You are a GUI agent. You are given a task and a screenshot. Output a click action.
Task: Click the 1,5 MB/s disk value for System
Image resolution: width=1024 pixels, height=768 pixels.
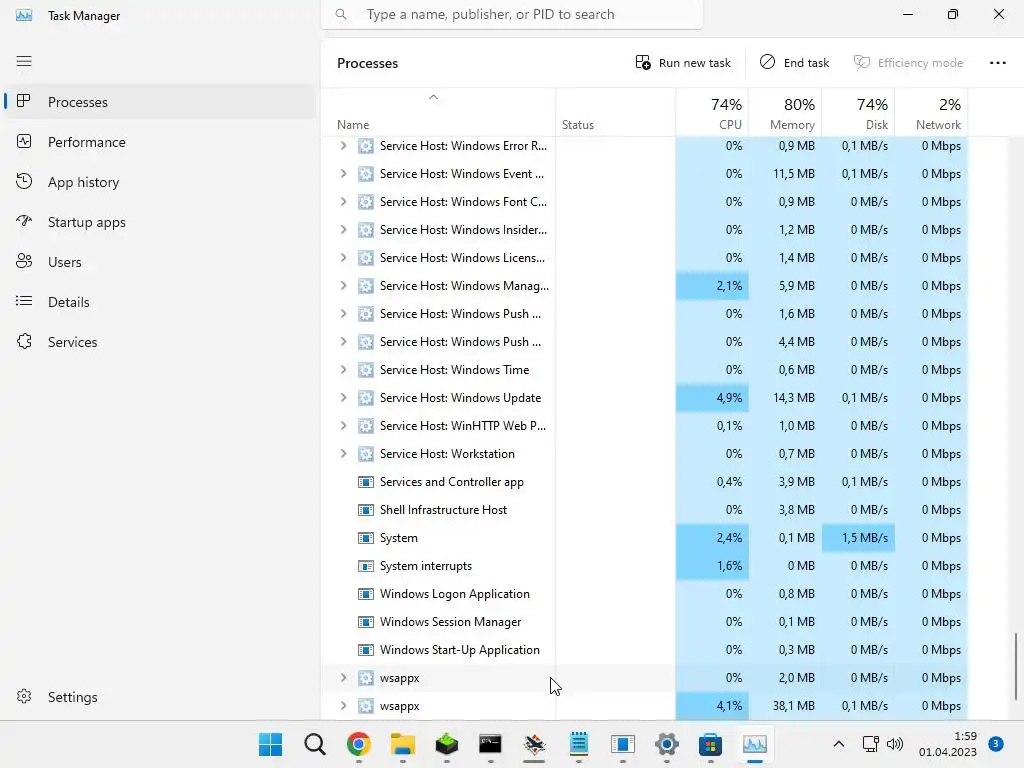pyautogui.click(x=859, y=538)
